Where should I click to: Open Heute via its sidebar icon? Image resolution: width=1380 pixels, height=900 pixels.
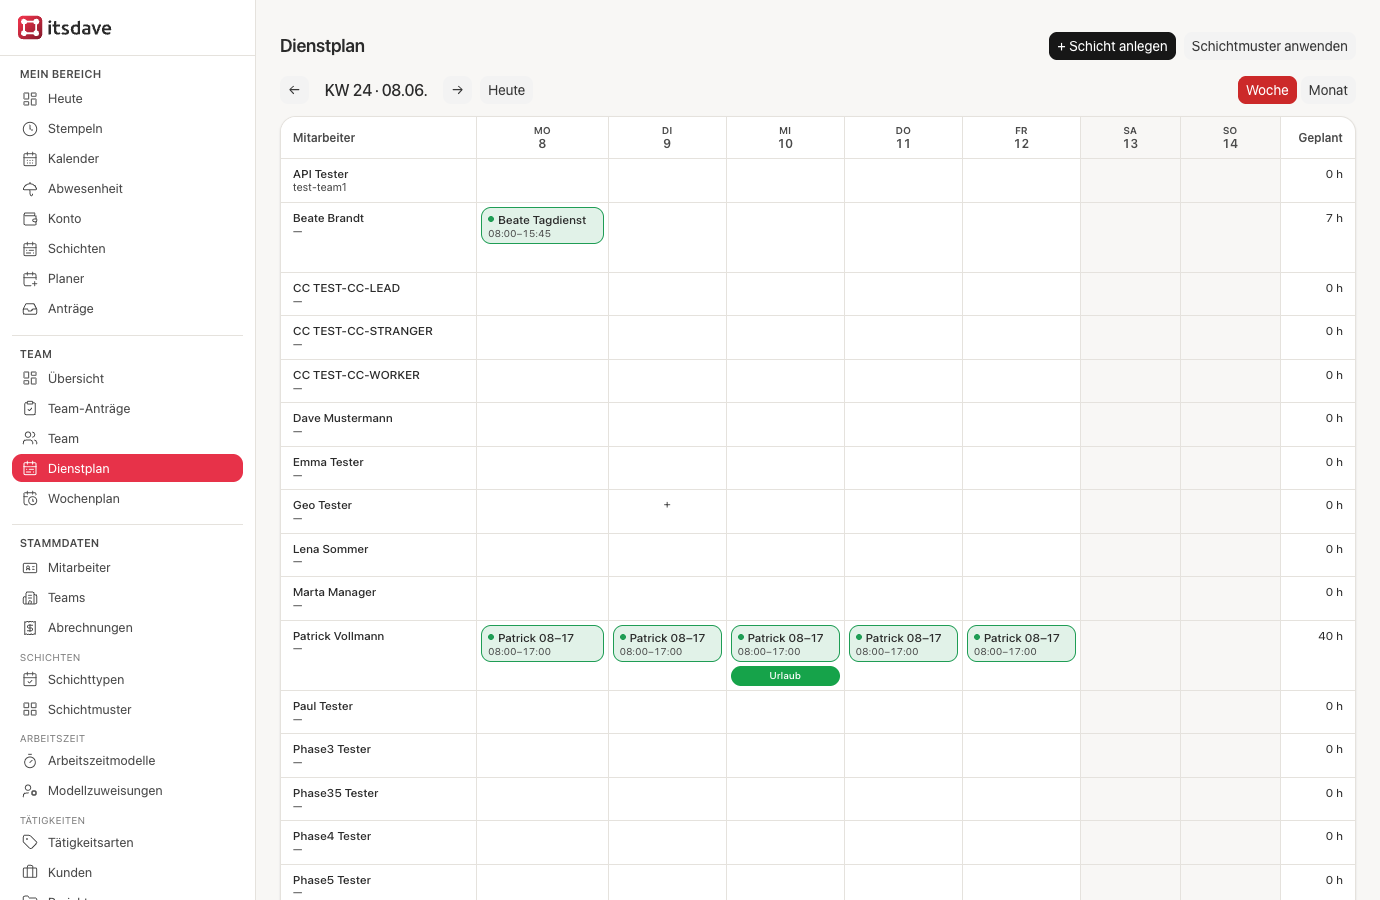pyautogui.click(x=30, y=99)
